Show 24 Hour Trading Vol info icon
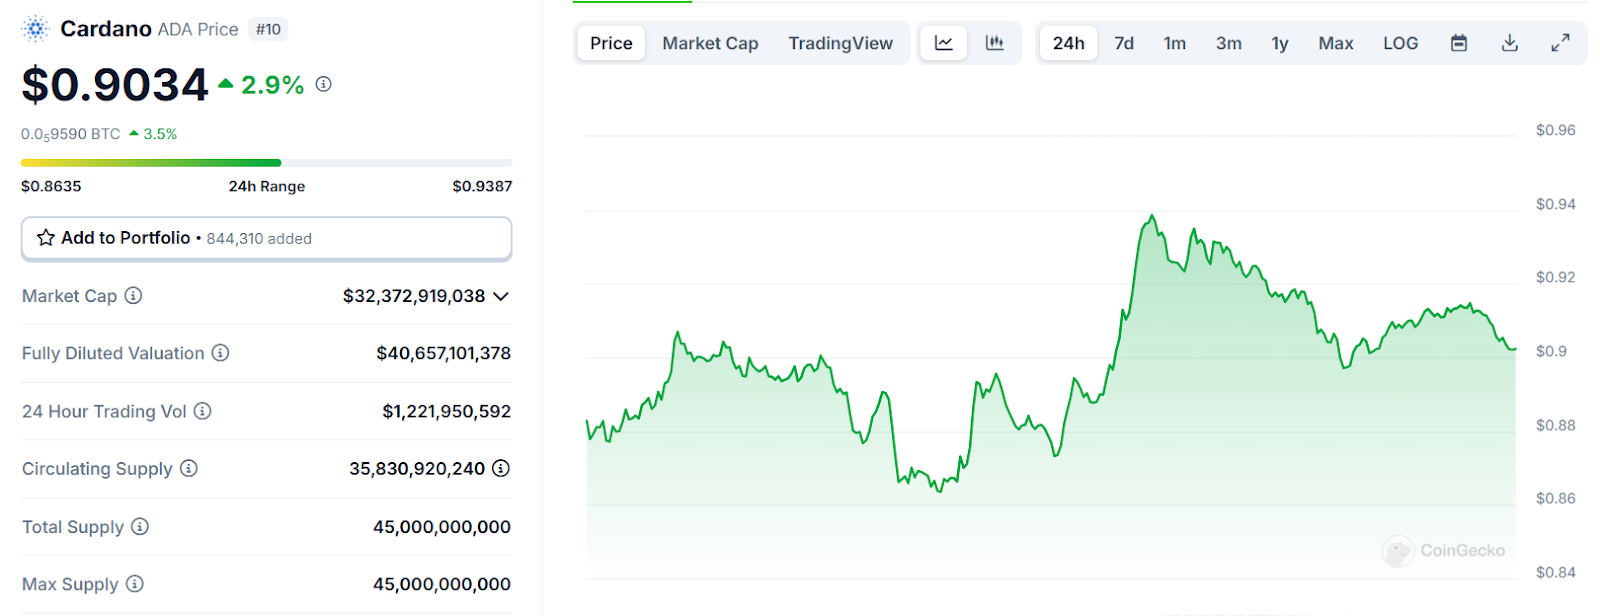The image size is (1600, 616). coord(203,411)
